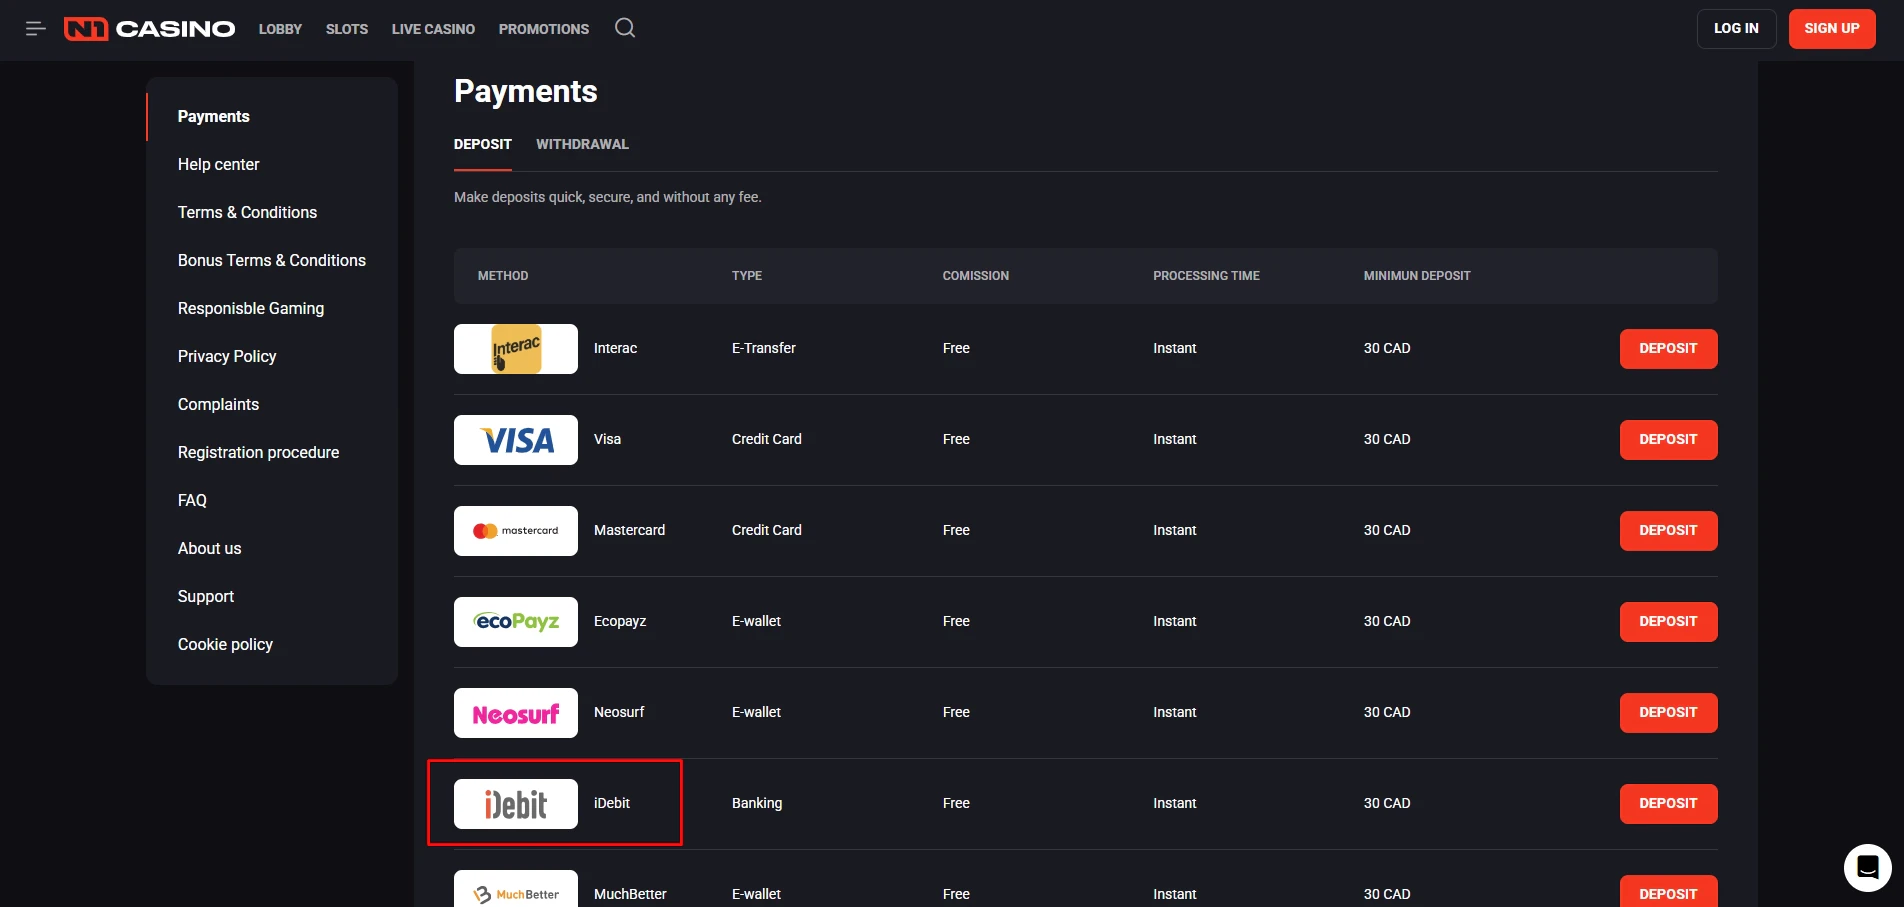Screen dimensions: 1904x907
Task: Open the live chat bubble icon
Action: click(1867, 867)
